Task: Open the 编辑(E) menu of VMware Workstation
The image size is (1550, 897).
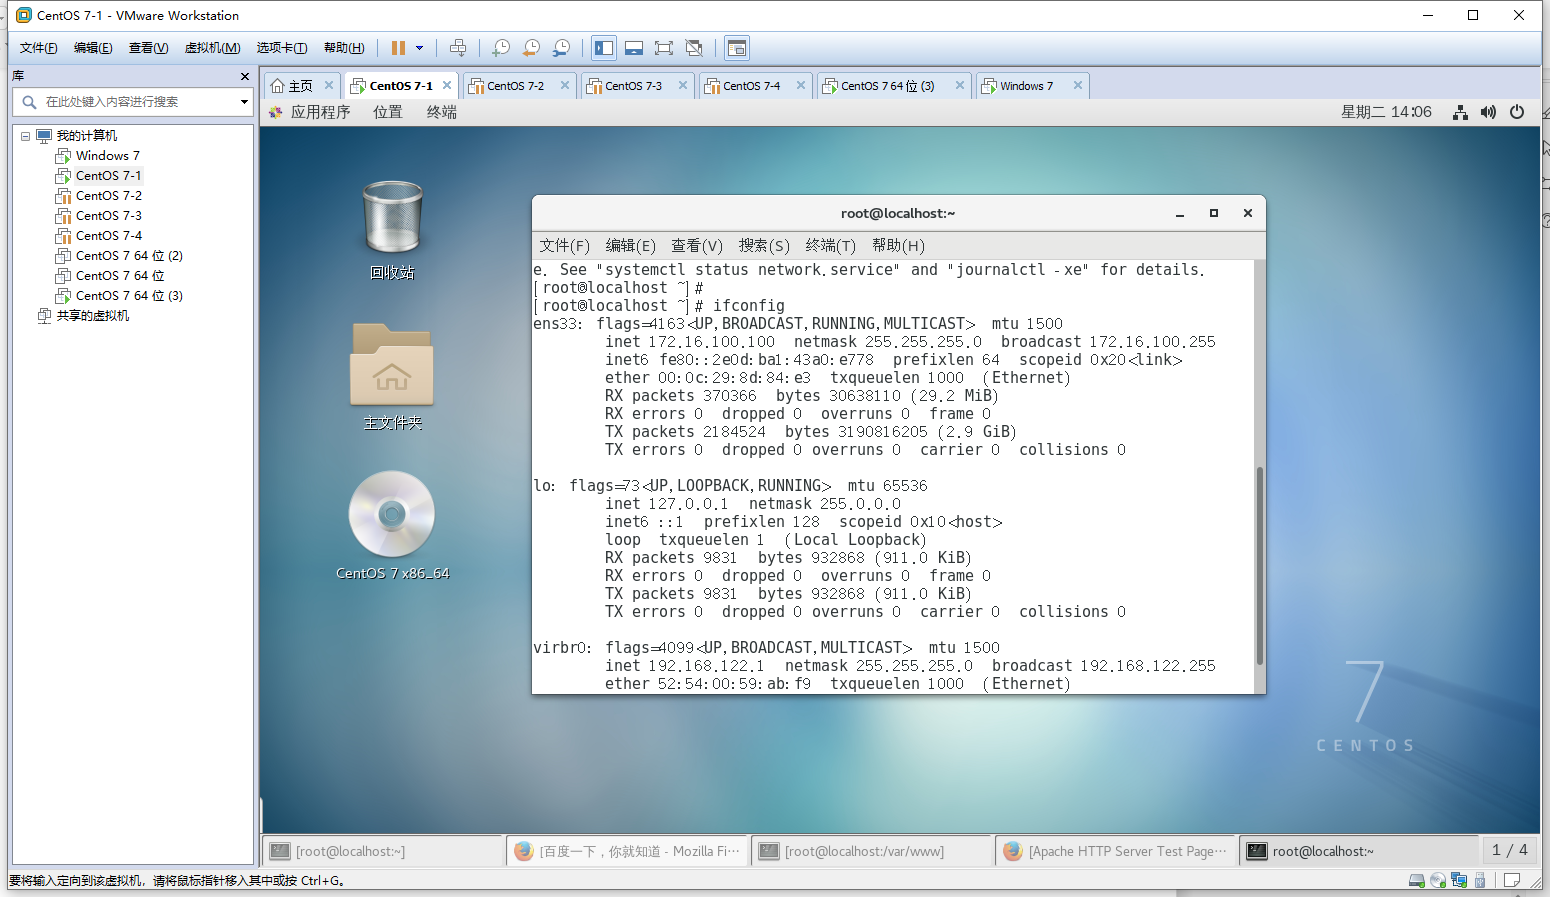Action: coord(93,48)
